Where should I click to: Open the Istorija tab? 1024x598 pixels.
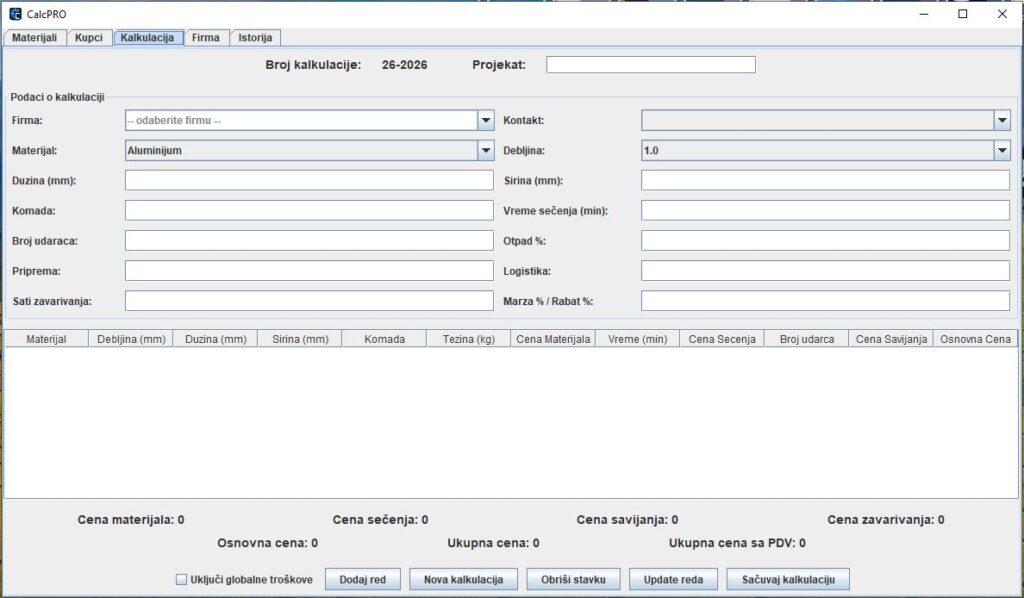tap(255, 38)
